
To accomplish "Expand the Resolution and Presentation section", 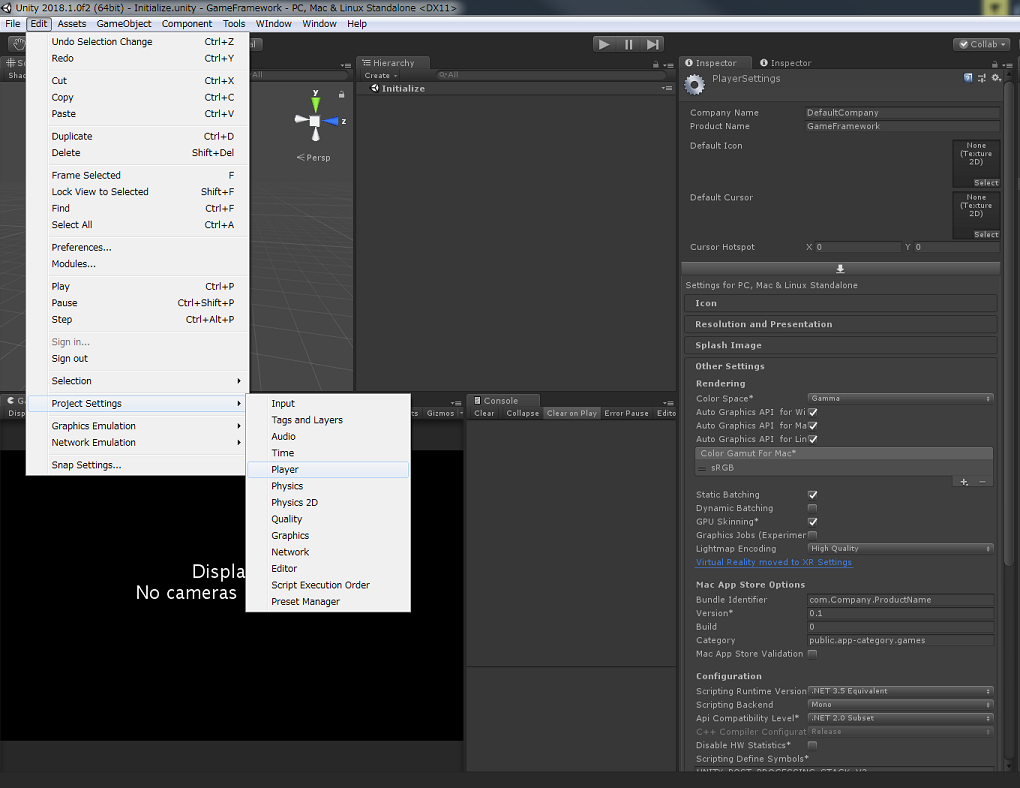I will click(840, 324).
